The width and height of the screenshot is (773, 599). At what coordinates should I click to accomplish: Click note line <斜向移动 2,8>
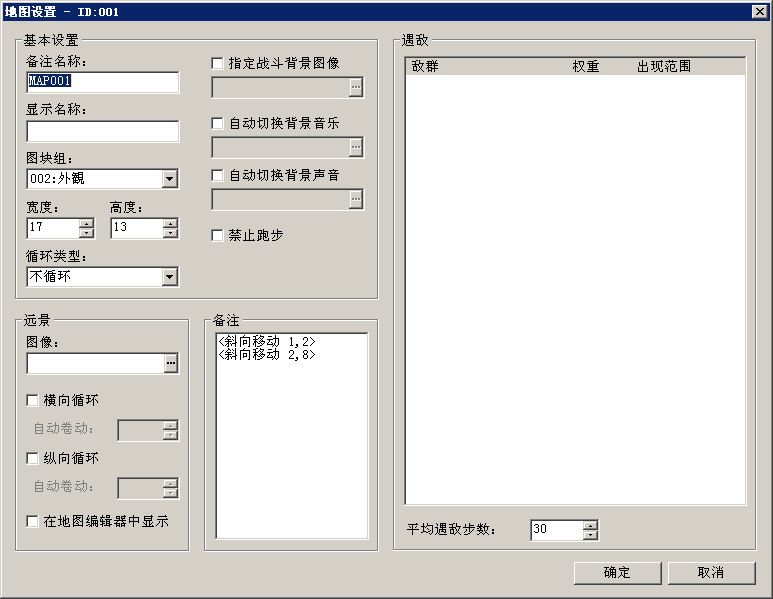267,354
